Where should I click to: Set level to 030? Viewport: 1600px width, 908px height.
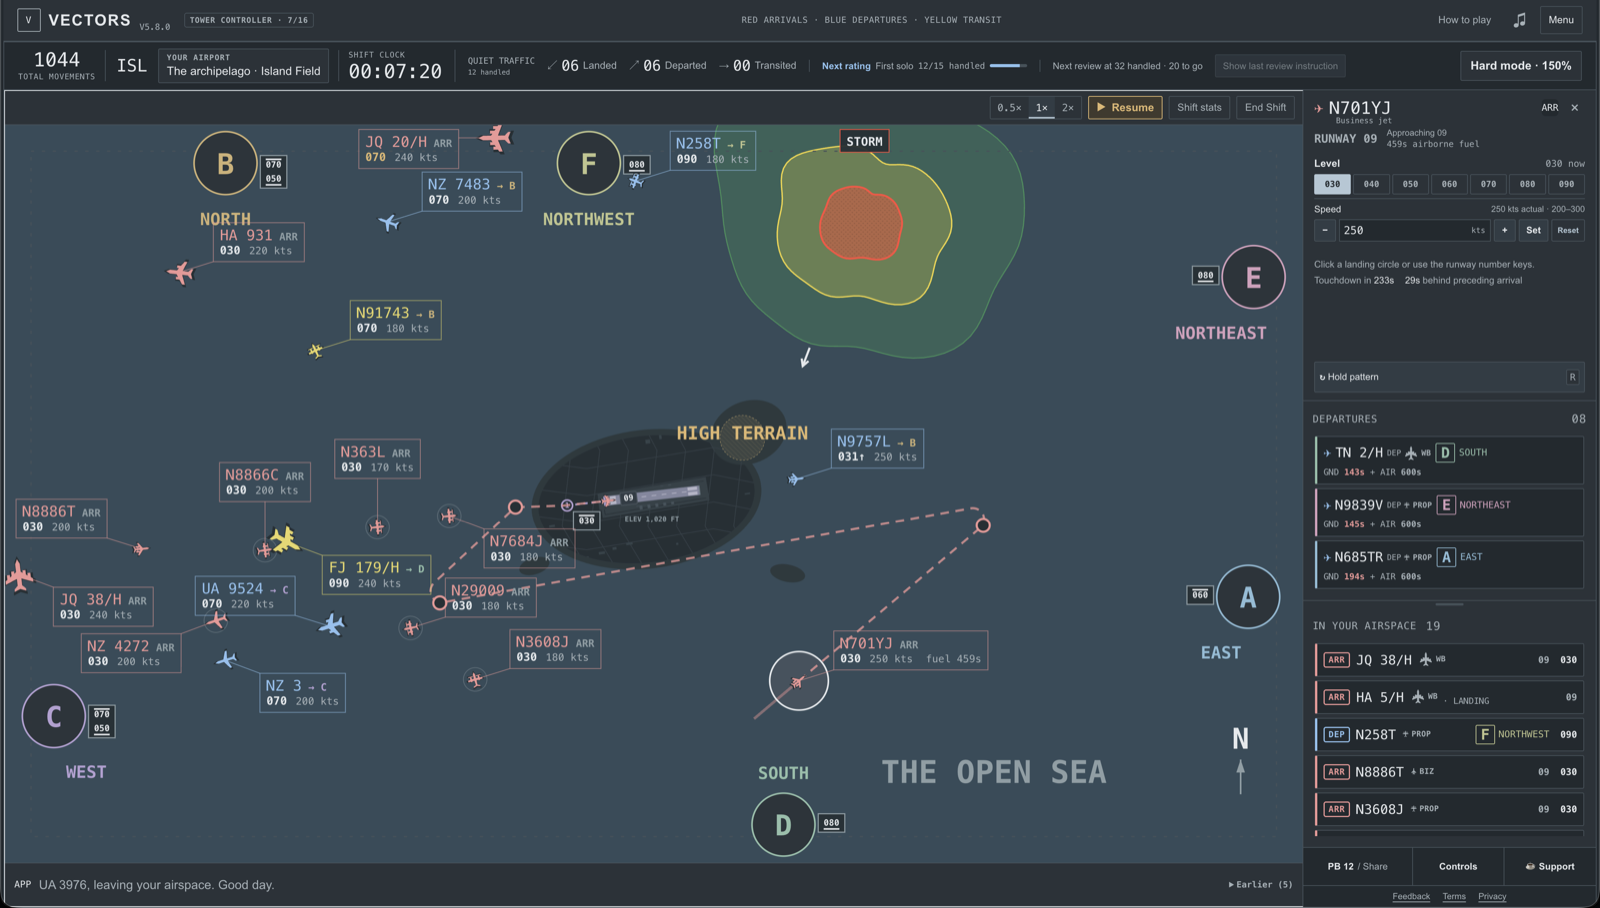[x=1332, y=184]
